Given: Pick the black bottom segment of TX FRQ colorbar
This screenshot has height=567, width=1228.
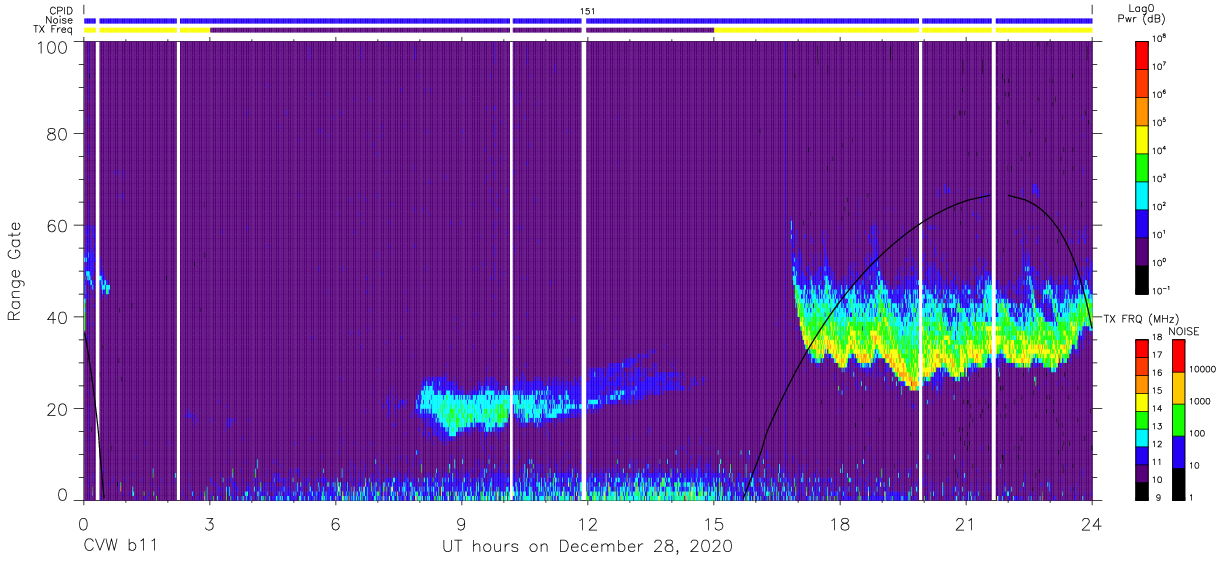Looking at the screenshot, I should [x=1143, y=491].
